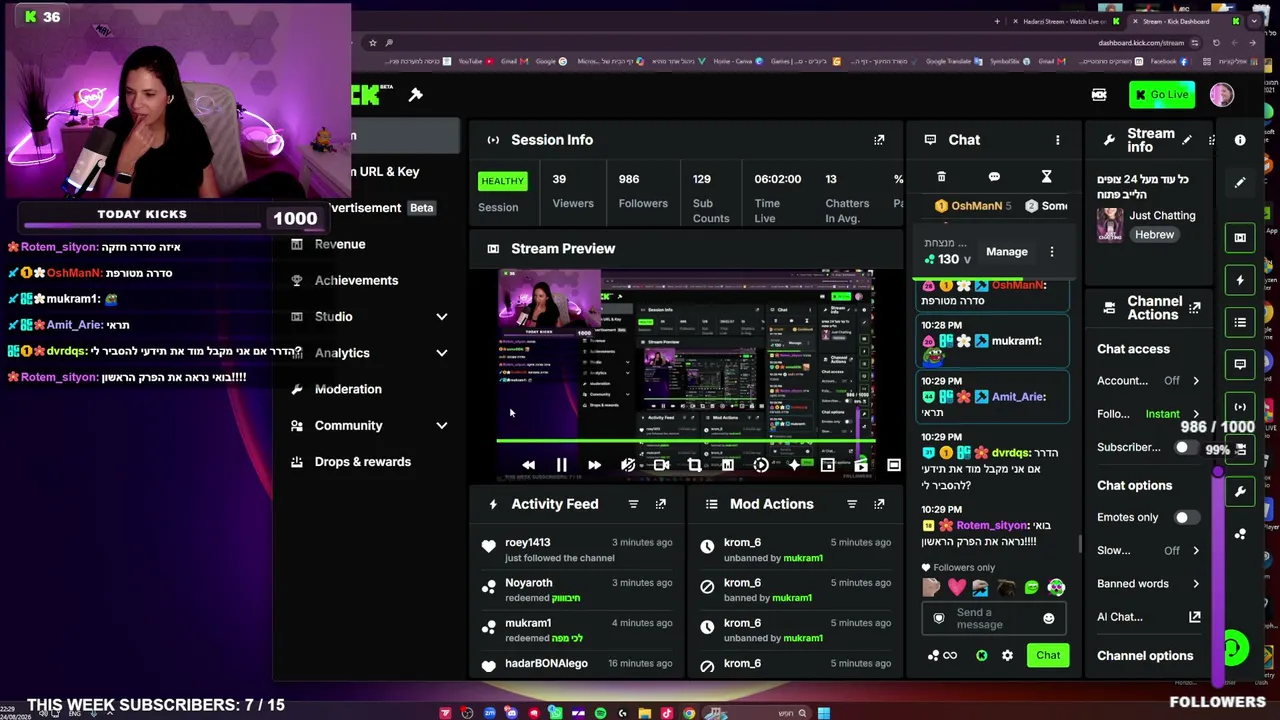Filter the Mod Actions list
1280x720 pixels.
[x=852, y=504]
